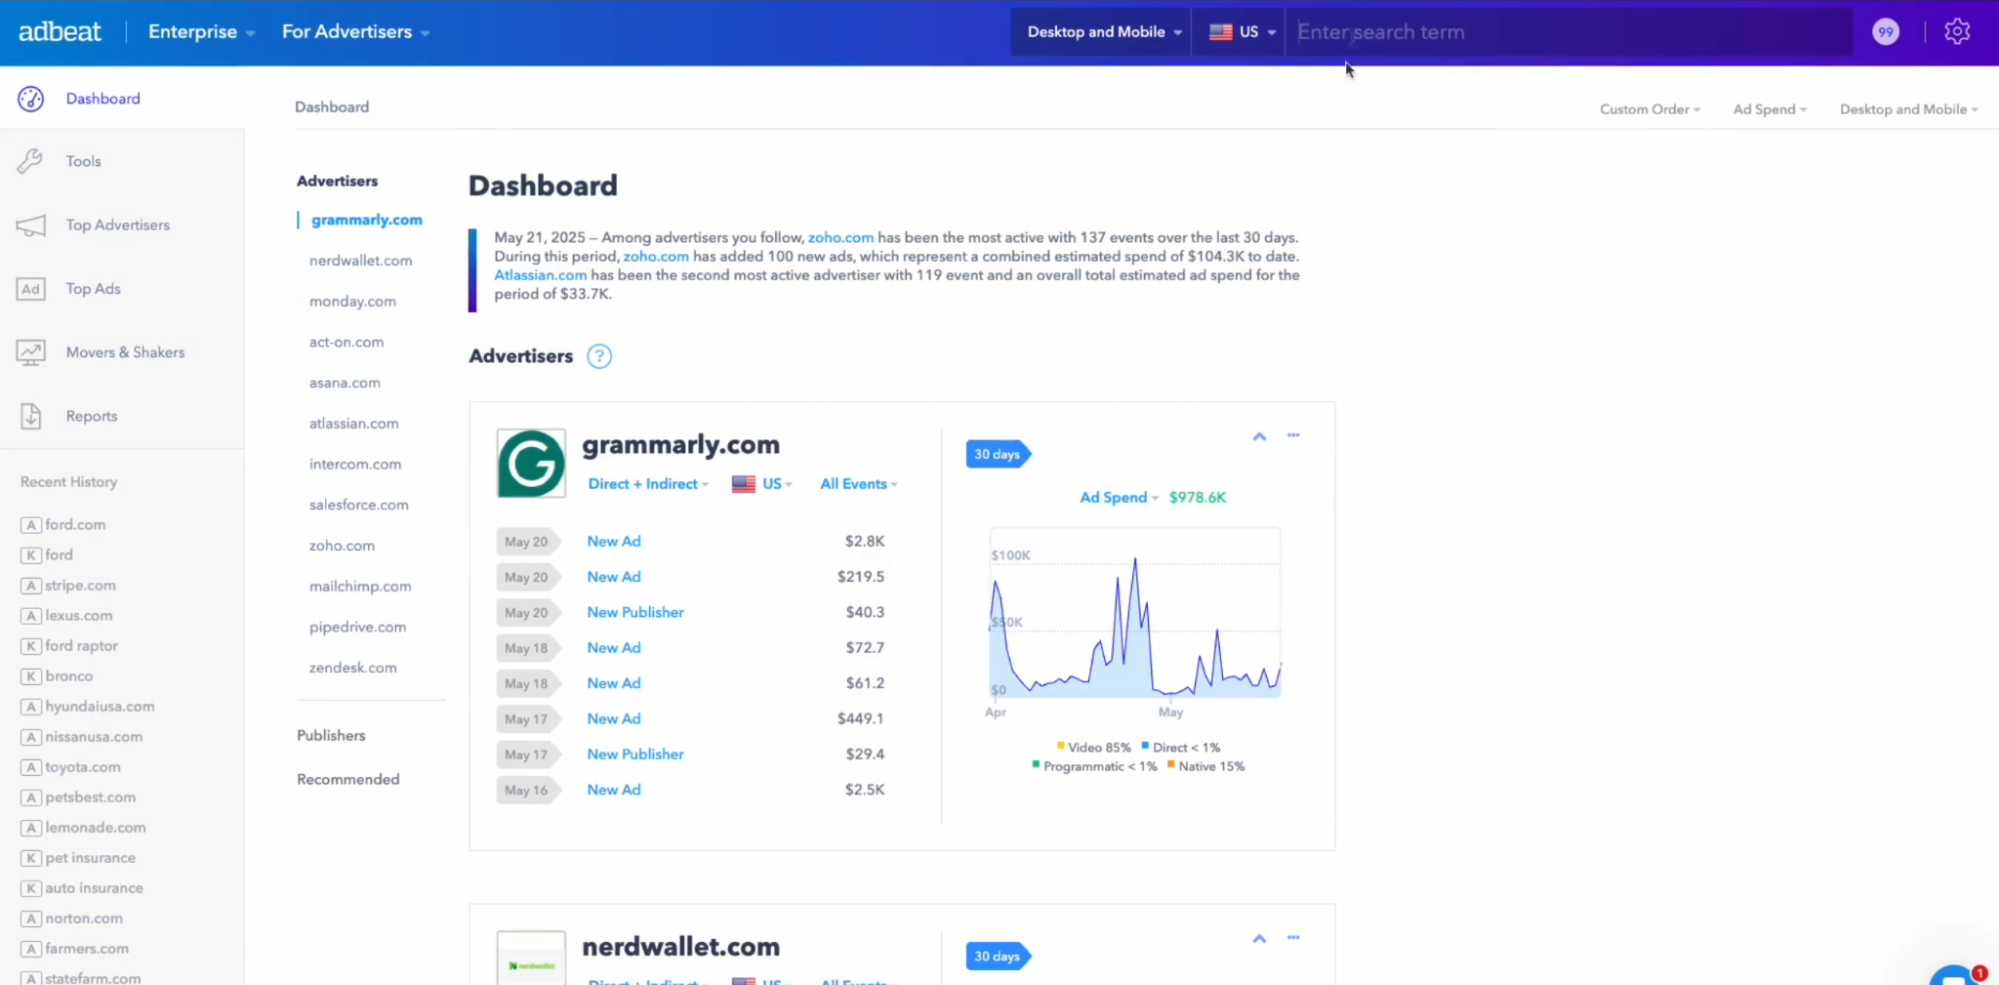Open grammarly card US country dropdown
The width and height of the screenshot is (1999, 985).
click(762, 484)
